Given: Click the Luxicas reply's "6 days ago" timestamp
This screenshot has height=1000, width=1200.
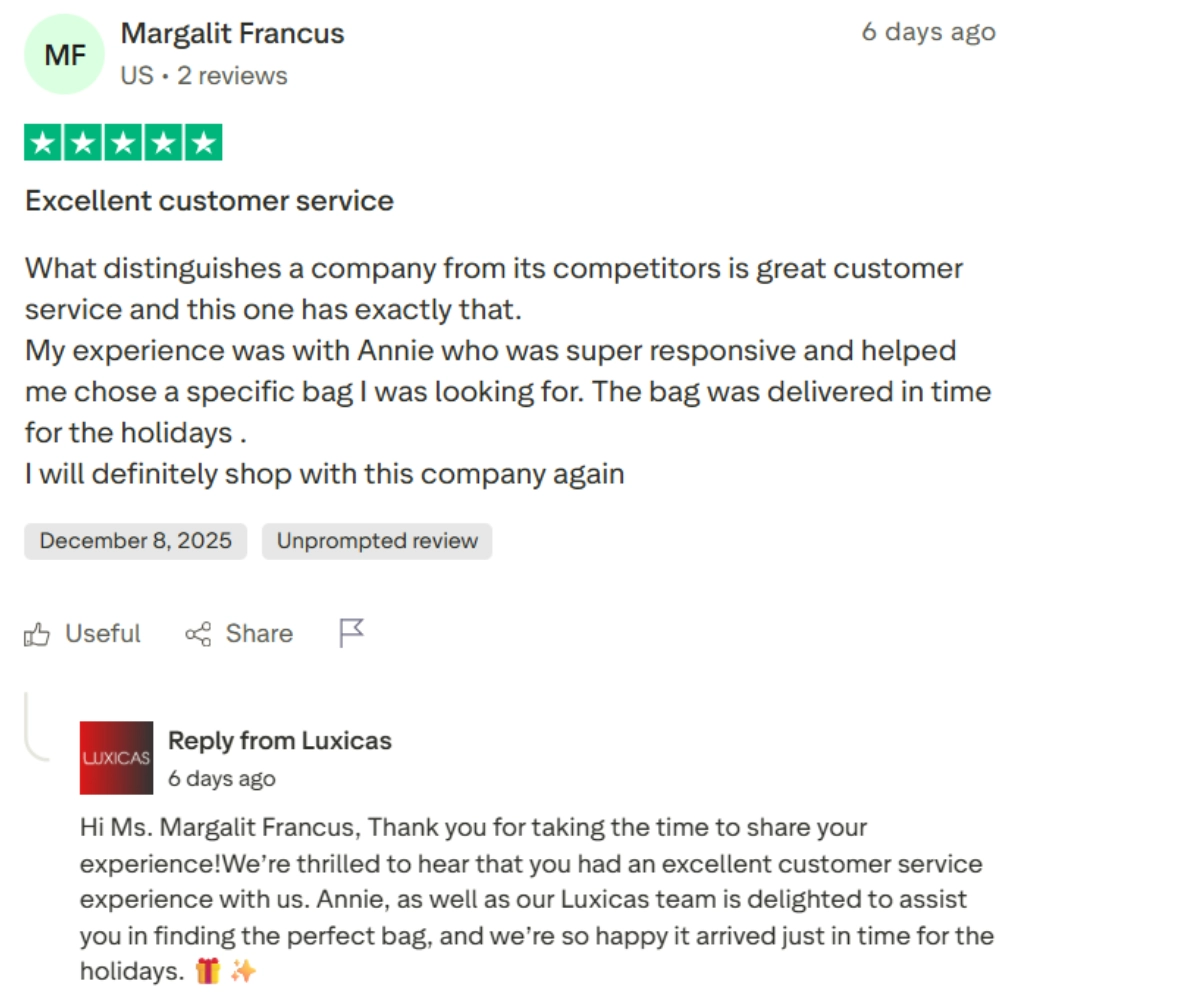Looking at the screenshot, I should tap(221, 778).
